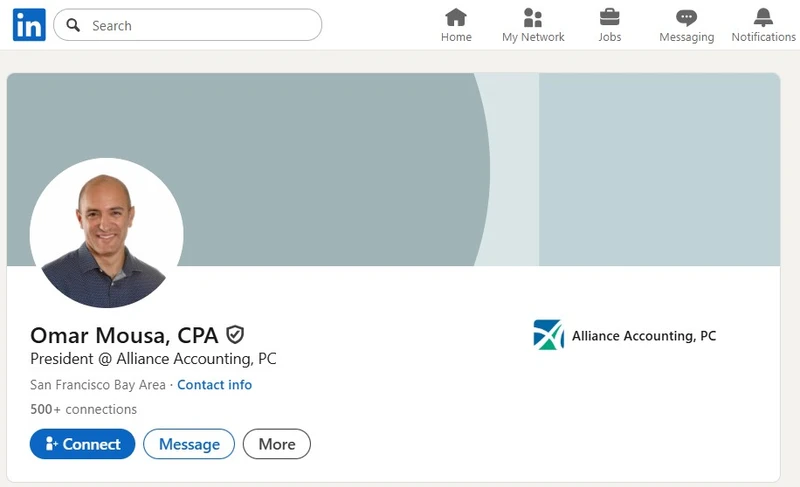Focus the Search text field

(200, 25)
